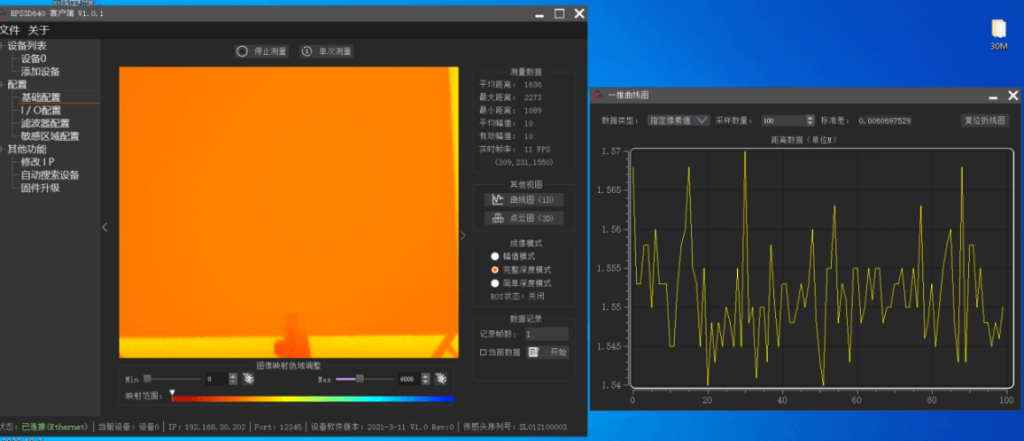Click the reset icon next to Max value
The image size is (1024, 441).
coord(441,379)
